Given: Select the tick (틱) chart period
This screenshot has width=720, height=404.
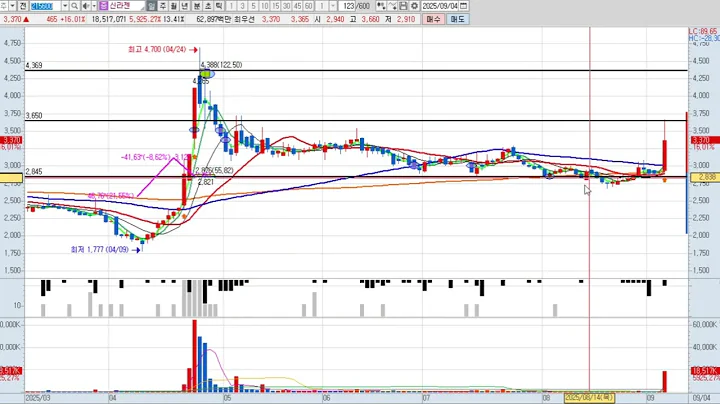Looking at the screenshot, I should [x=219, y=6].
